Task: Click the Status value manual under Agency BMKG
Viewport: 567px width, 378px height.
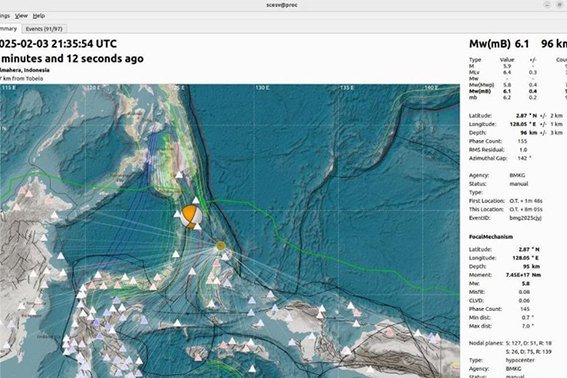Action: [519, 184]
